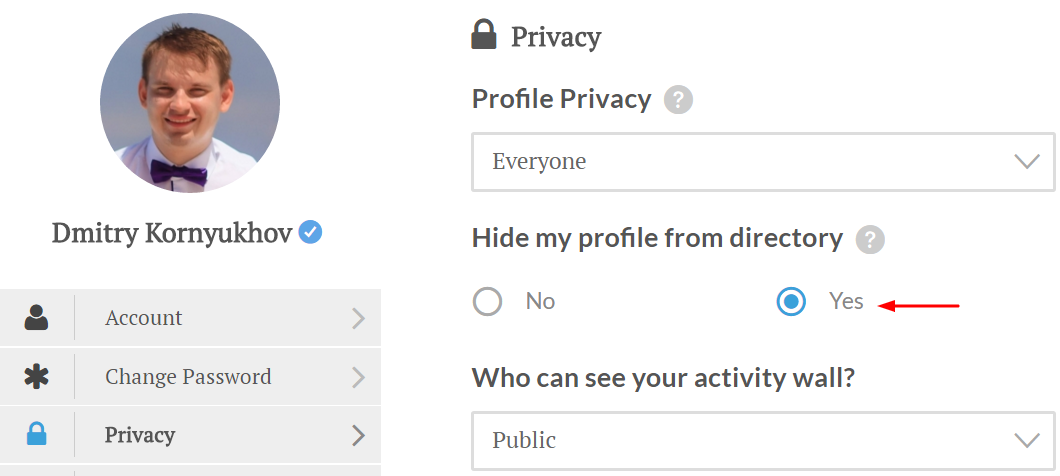Click the help icon next to Profile Privacy
This screenshot has height=476, width=1060.
pos(679,100)
